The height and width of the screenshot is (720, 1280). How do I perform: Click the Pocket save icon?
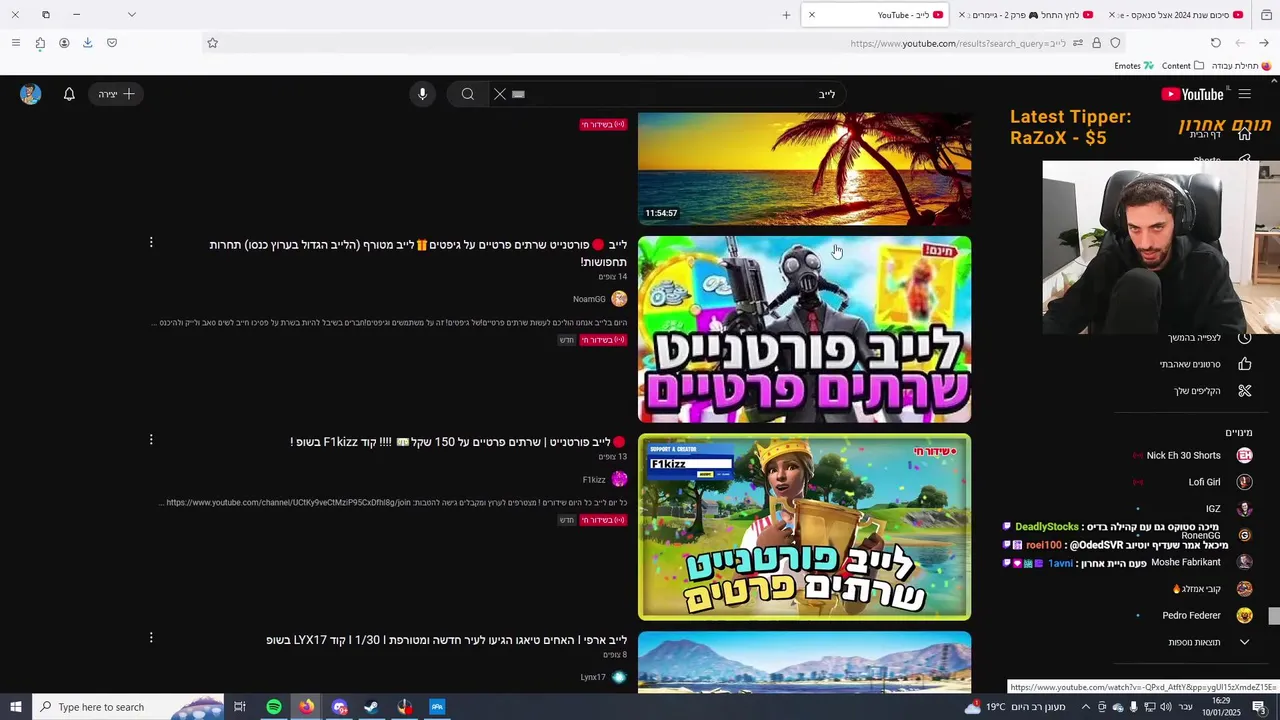coord(112,43)
